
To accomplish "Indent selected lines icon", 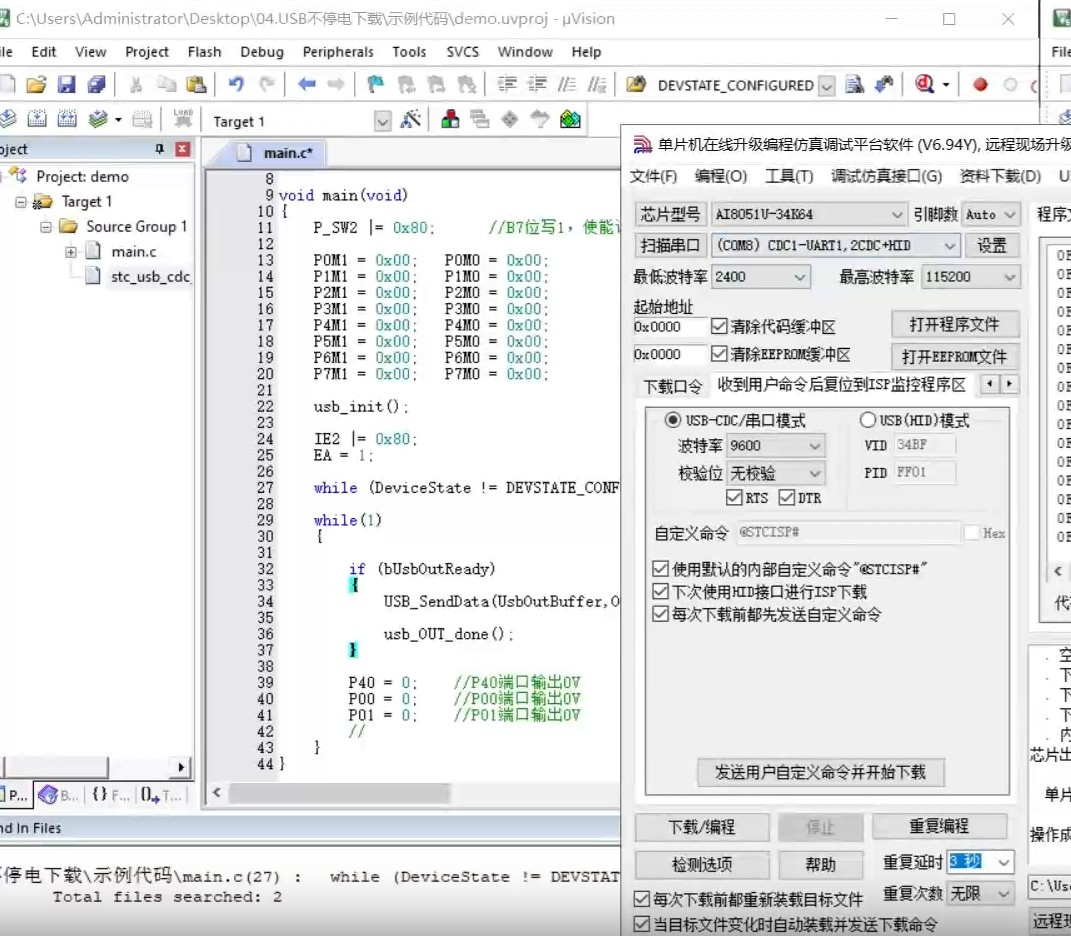I will (x=507, y=85).
